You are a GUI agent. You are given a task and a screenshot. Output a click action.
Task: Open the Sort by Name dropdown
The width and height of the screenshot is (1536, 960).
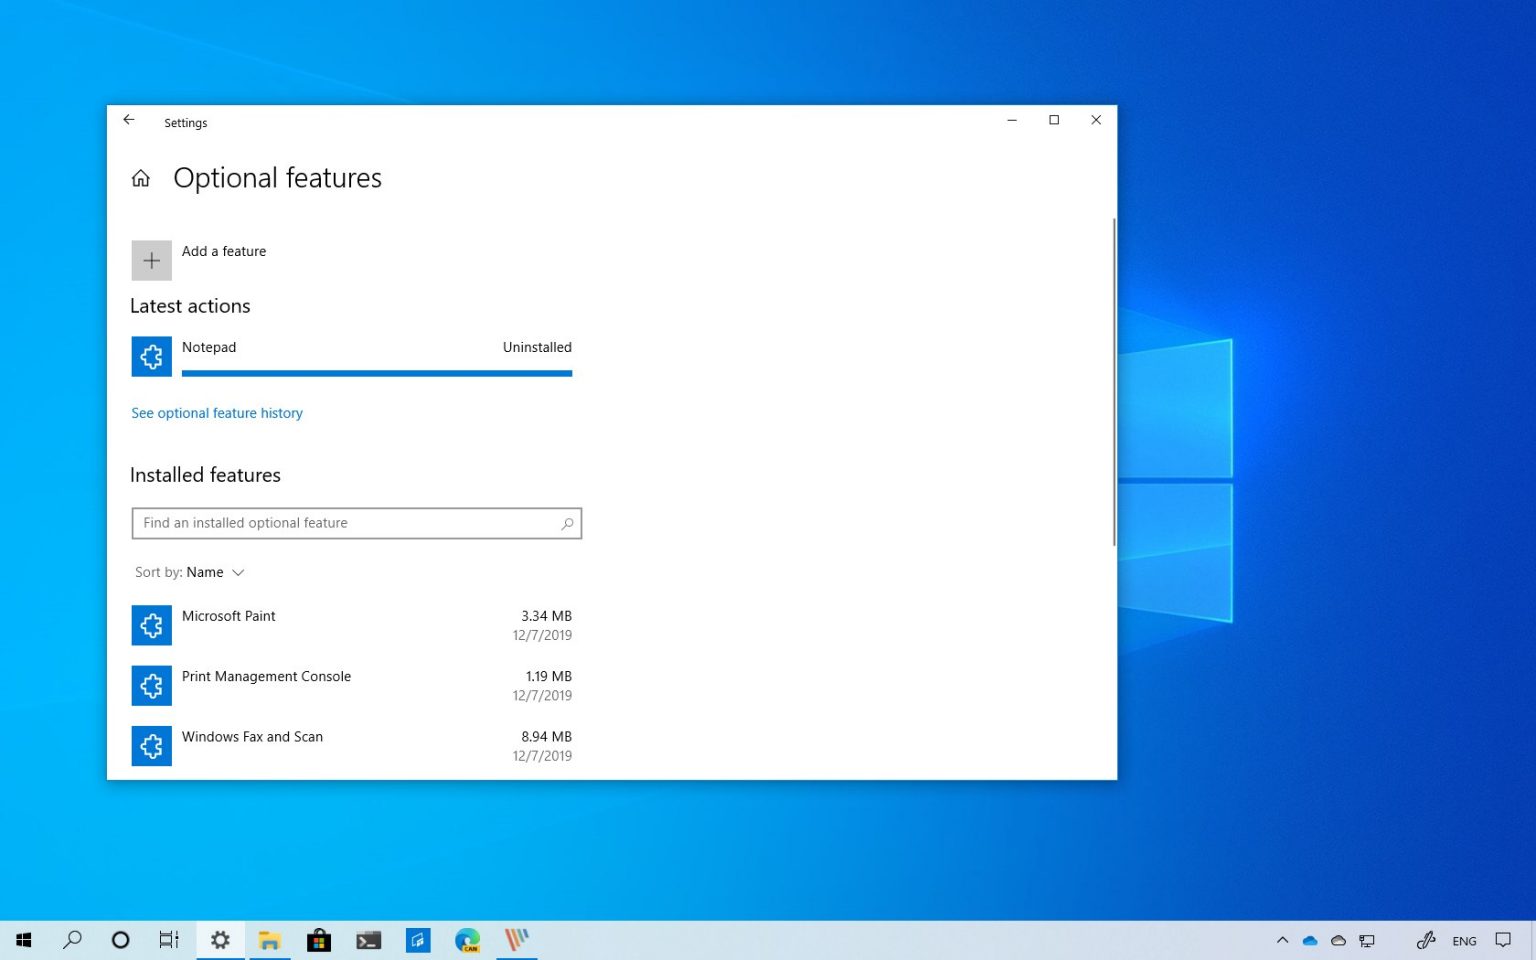click(x=190, y=572)
